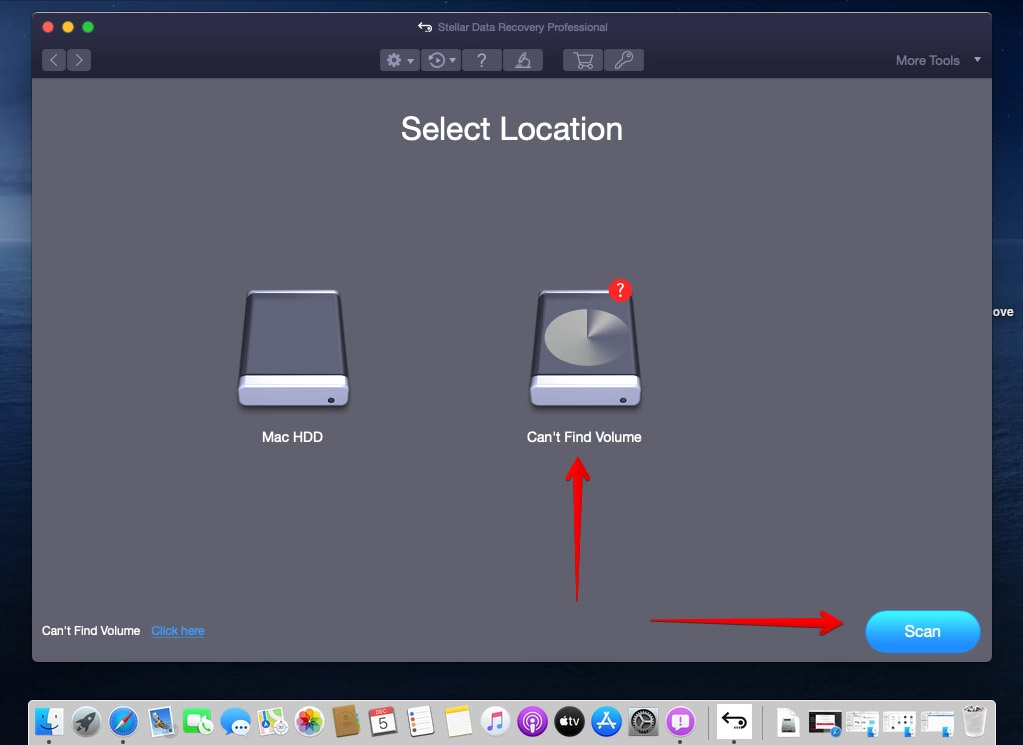1023x745 pixels.
Task: Open Finder from the Dock
Action: 49,722
